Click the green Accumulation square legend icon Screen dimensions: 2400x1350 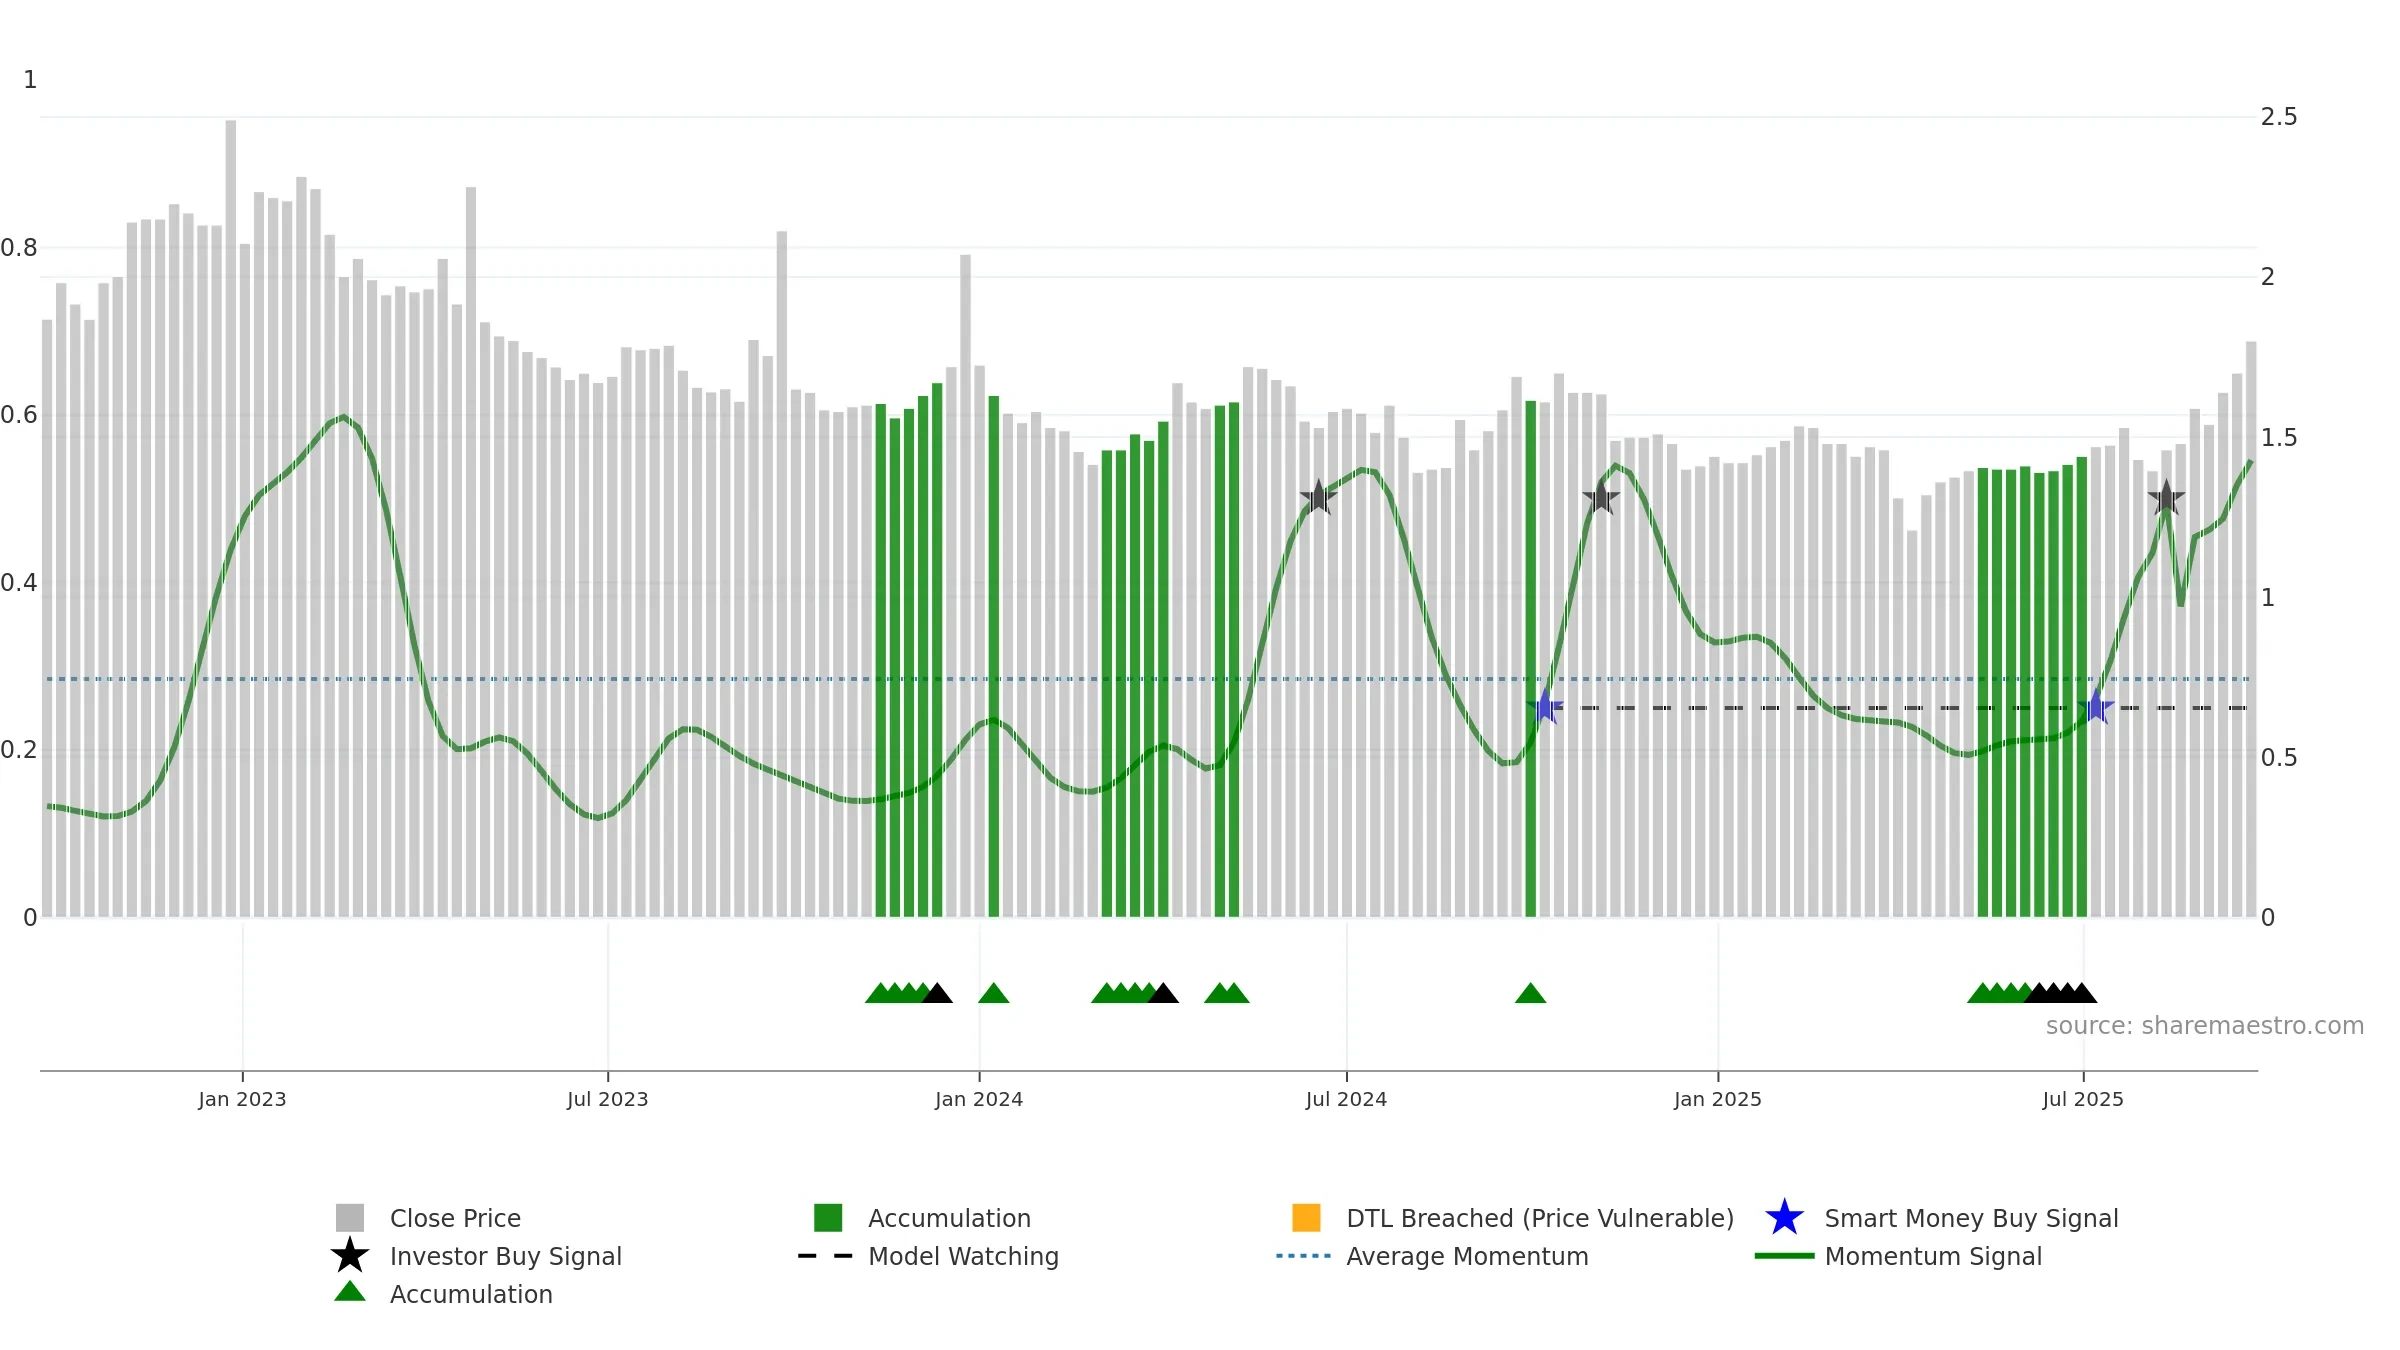[x=828, y=1218]
